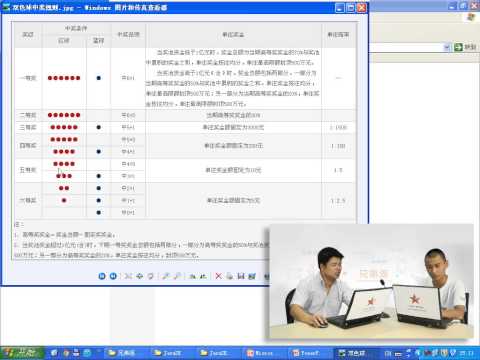Click the green Go arrow in background window
This screenshot has height=360, width=480.
click(x=459, y=47)
